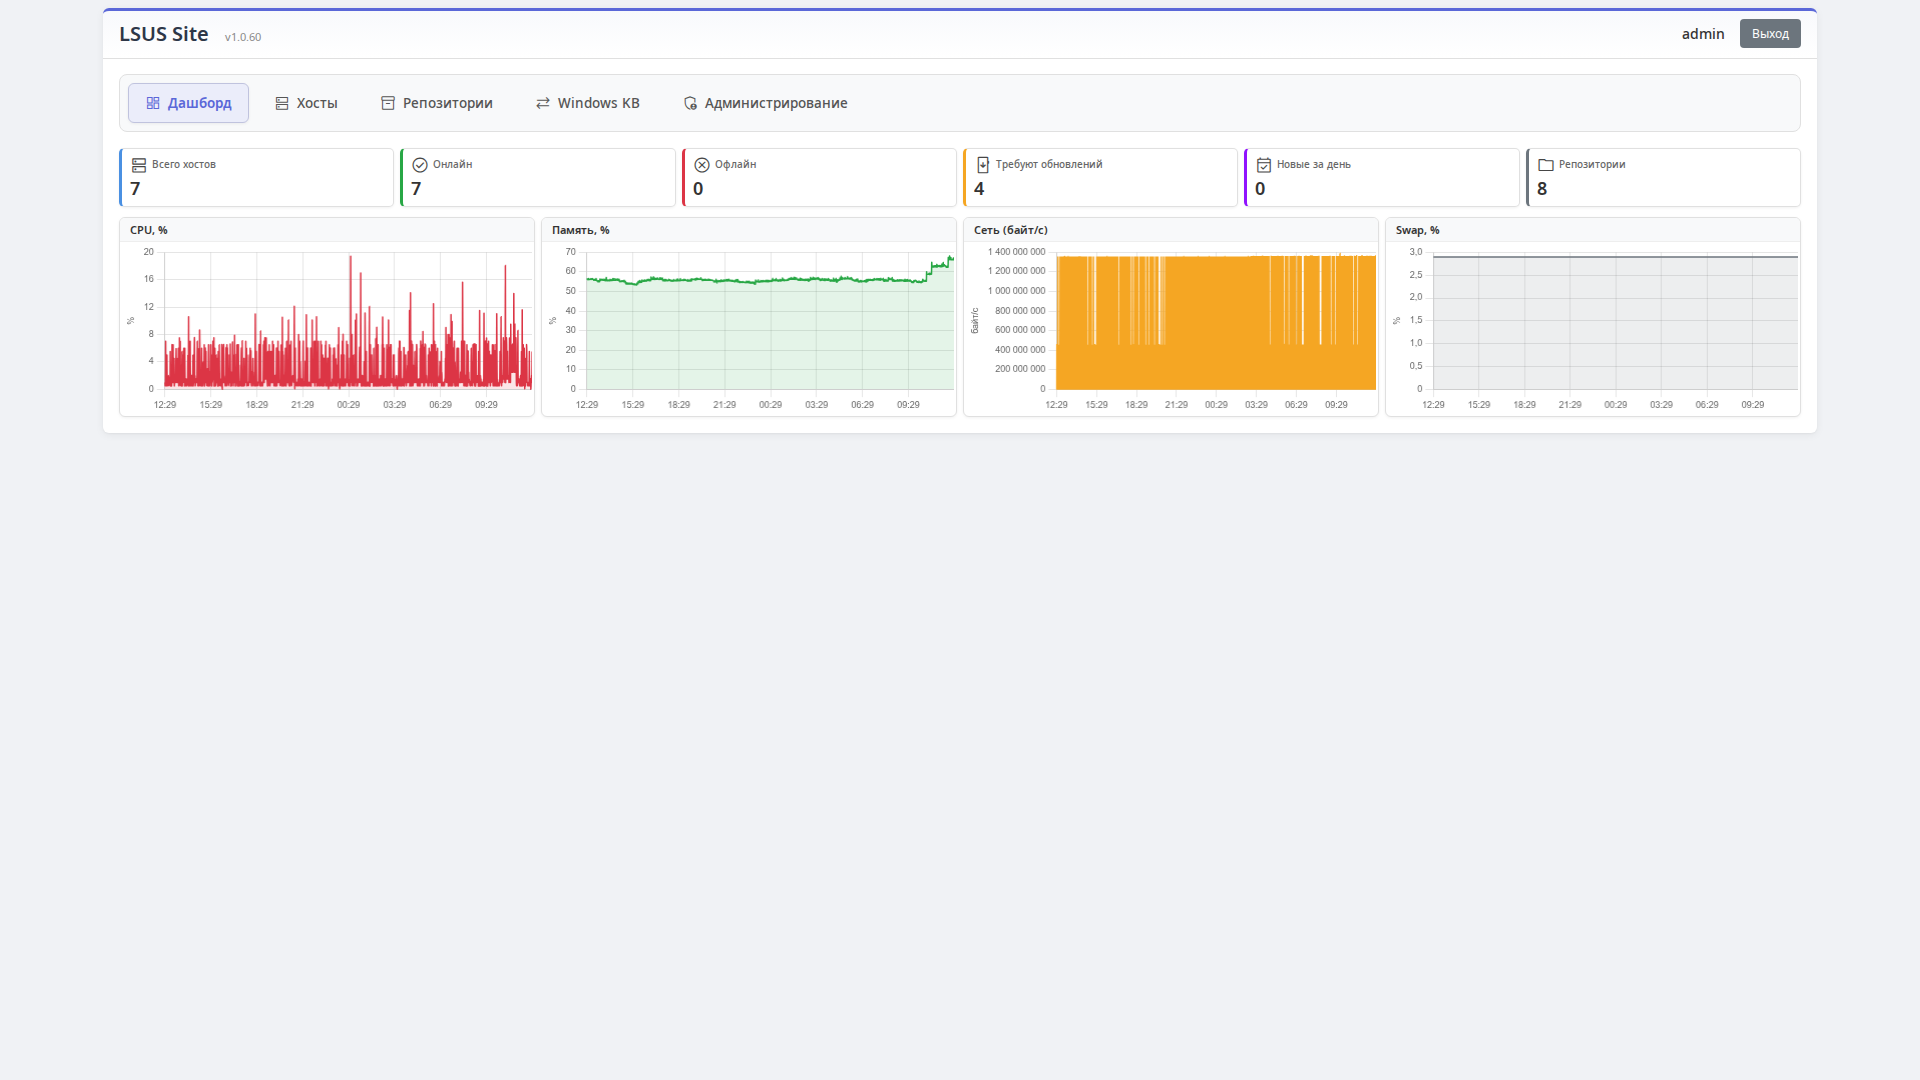
Task: Click the Сеть (байт/с) chart title
Action: [x=1011, y=230]
